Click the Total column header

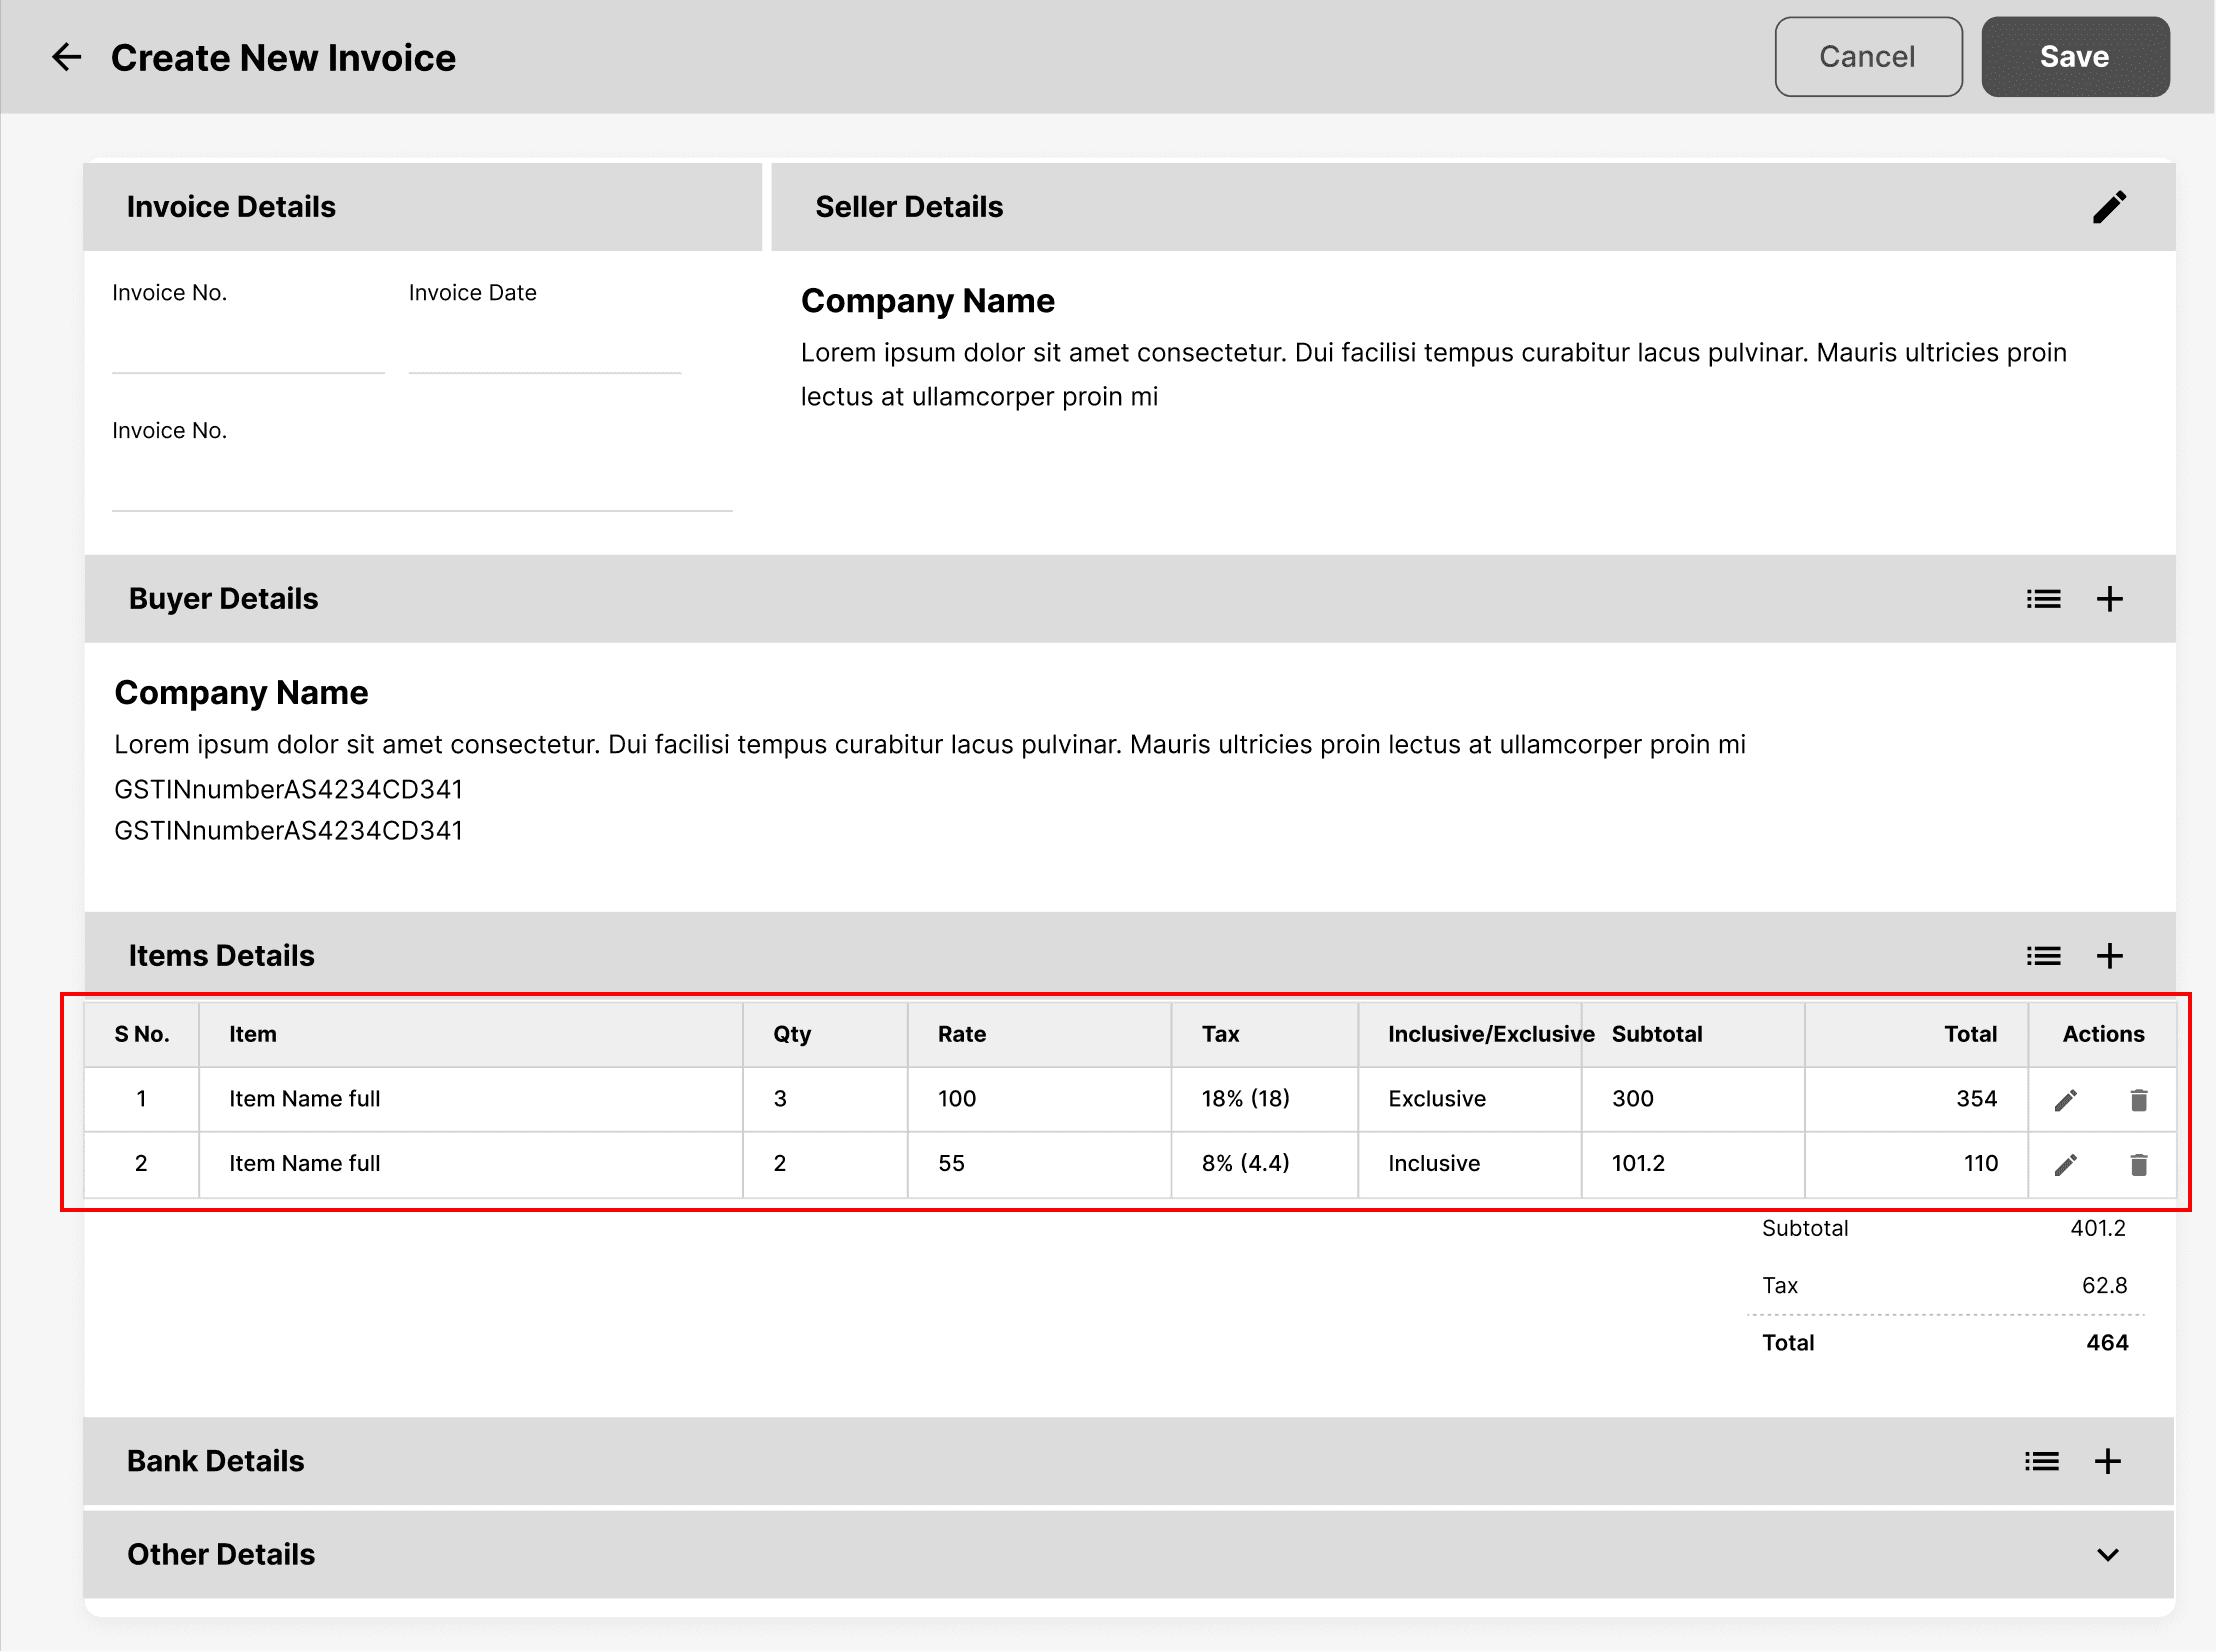click(1969, 1034)
